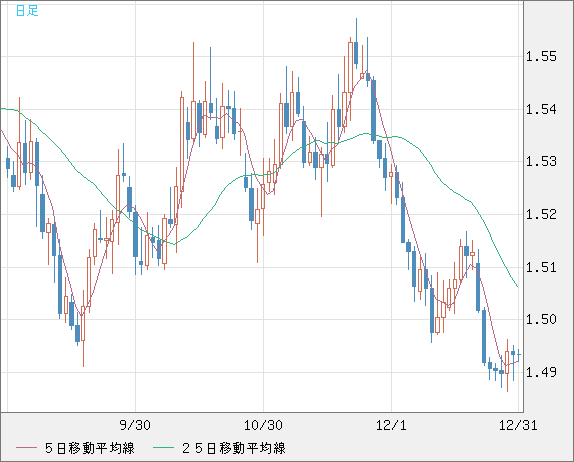Image resolution: width=574 pixels, height=462 pixels.
Task: Select the 1.53 price axis label
Action: [x=541, y=161]
